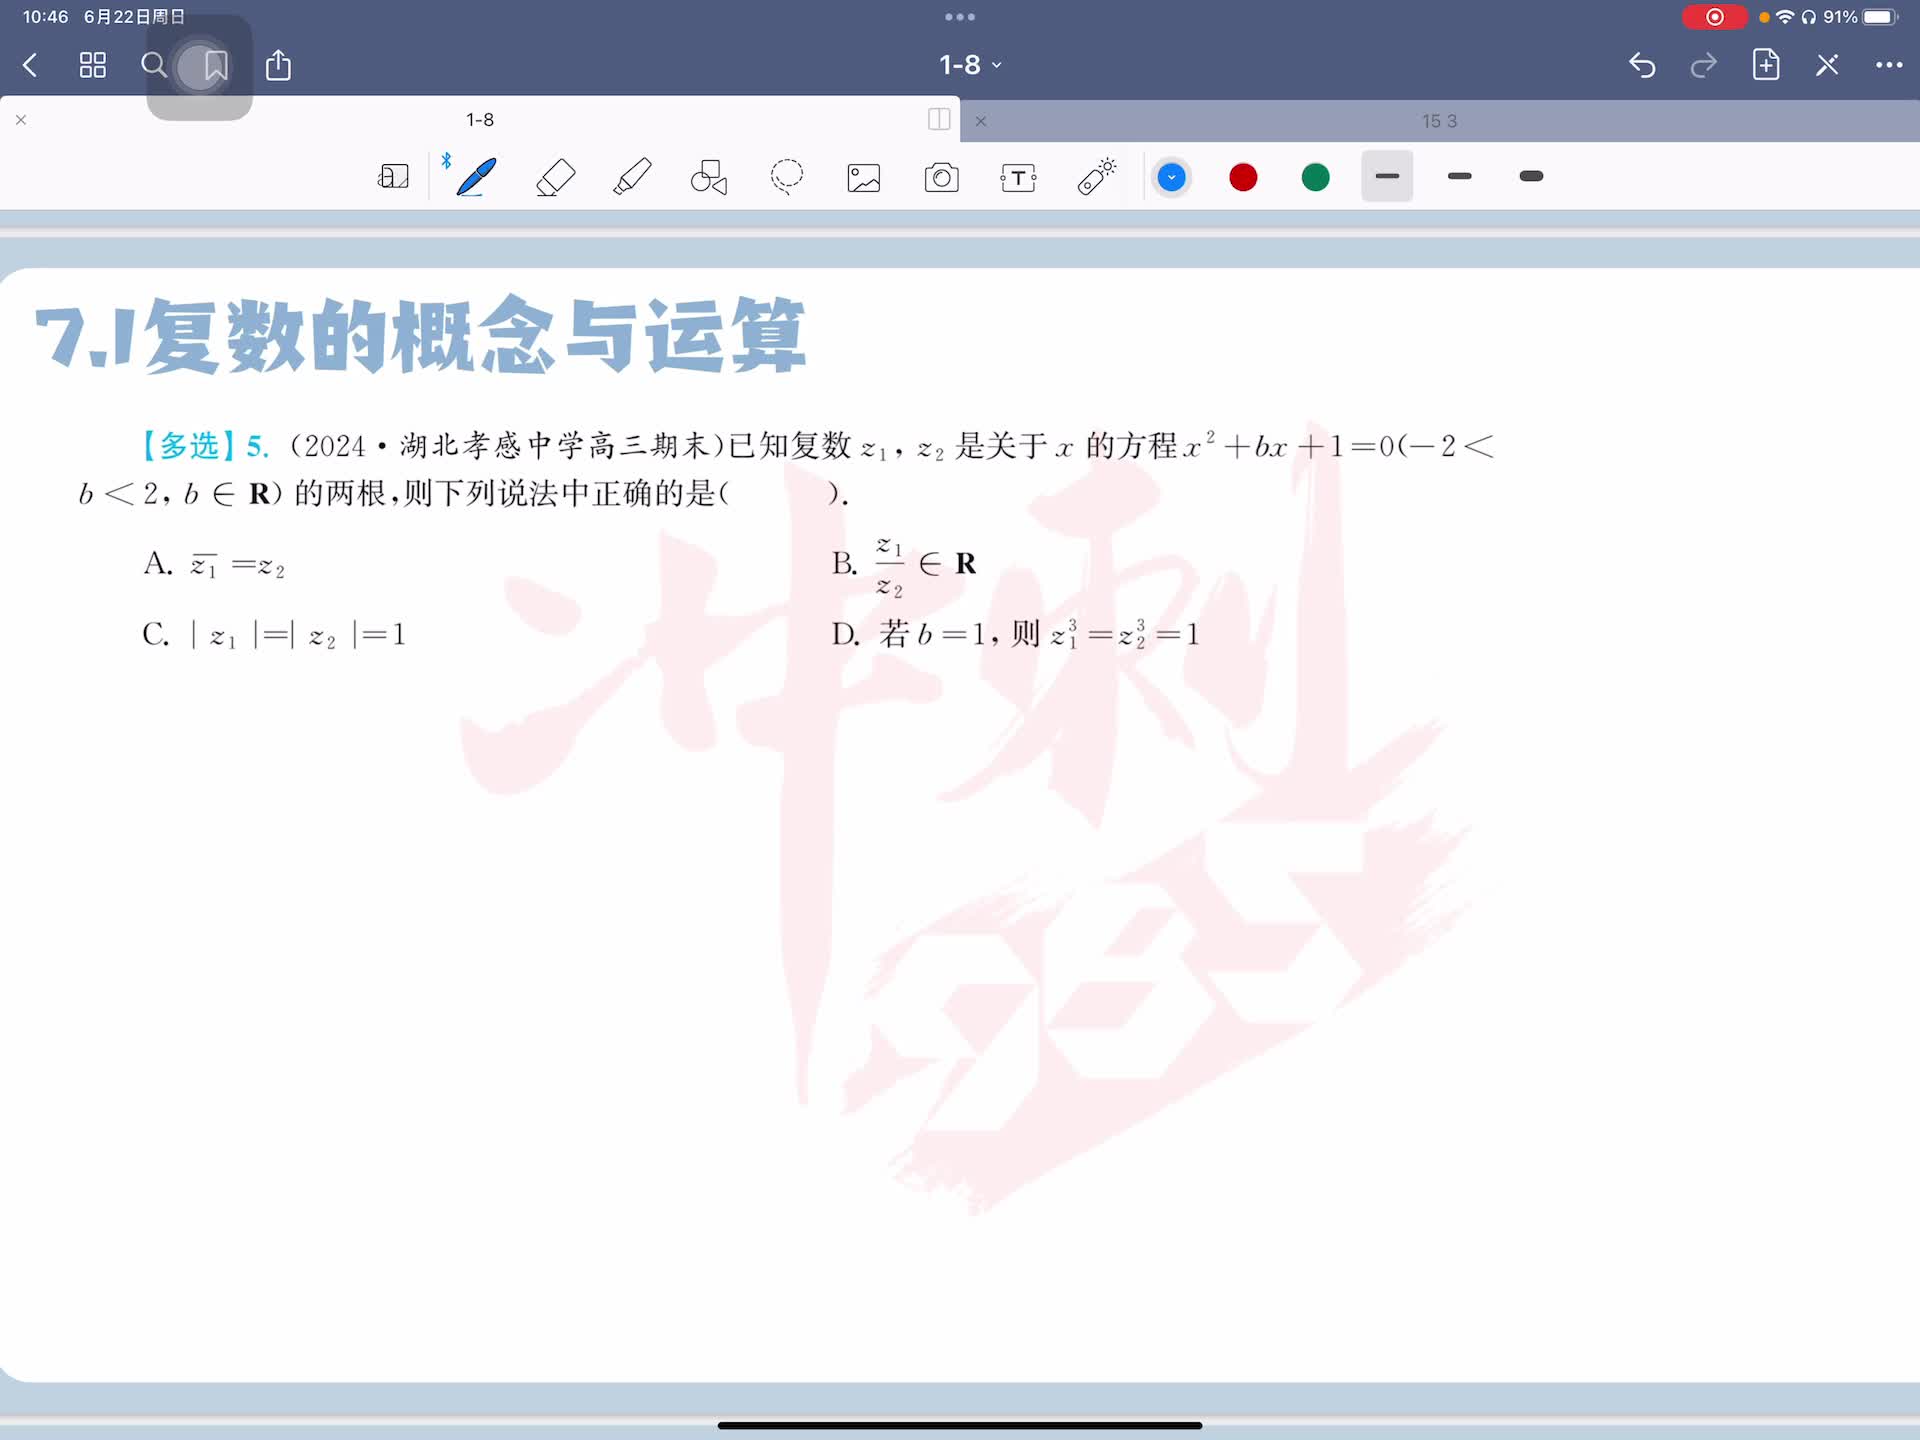Activate the Laser pointer tool
The width and height of the screenshot is (1920, 1440).
(x=1096, y=177)
